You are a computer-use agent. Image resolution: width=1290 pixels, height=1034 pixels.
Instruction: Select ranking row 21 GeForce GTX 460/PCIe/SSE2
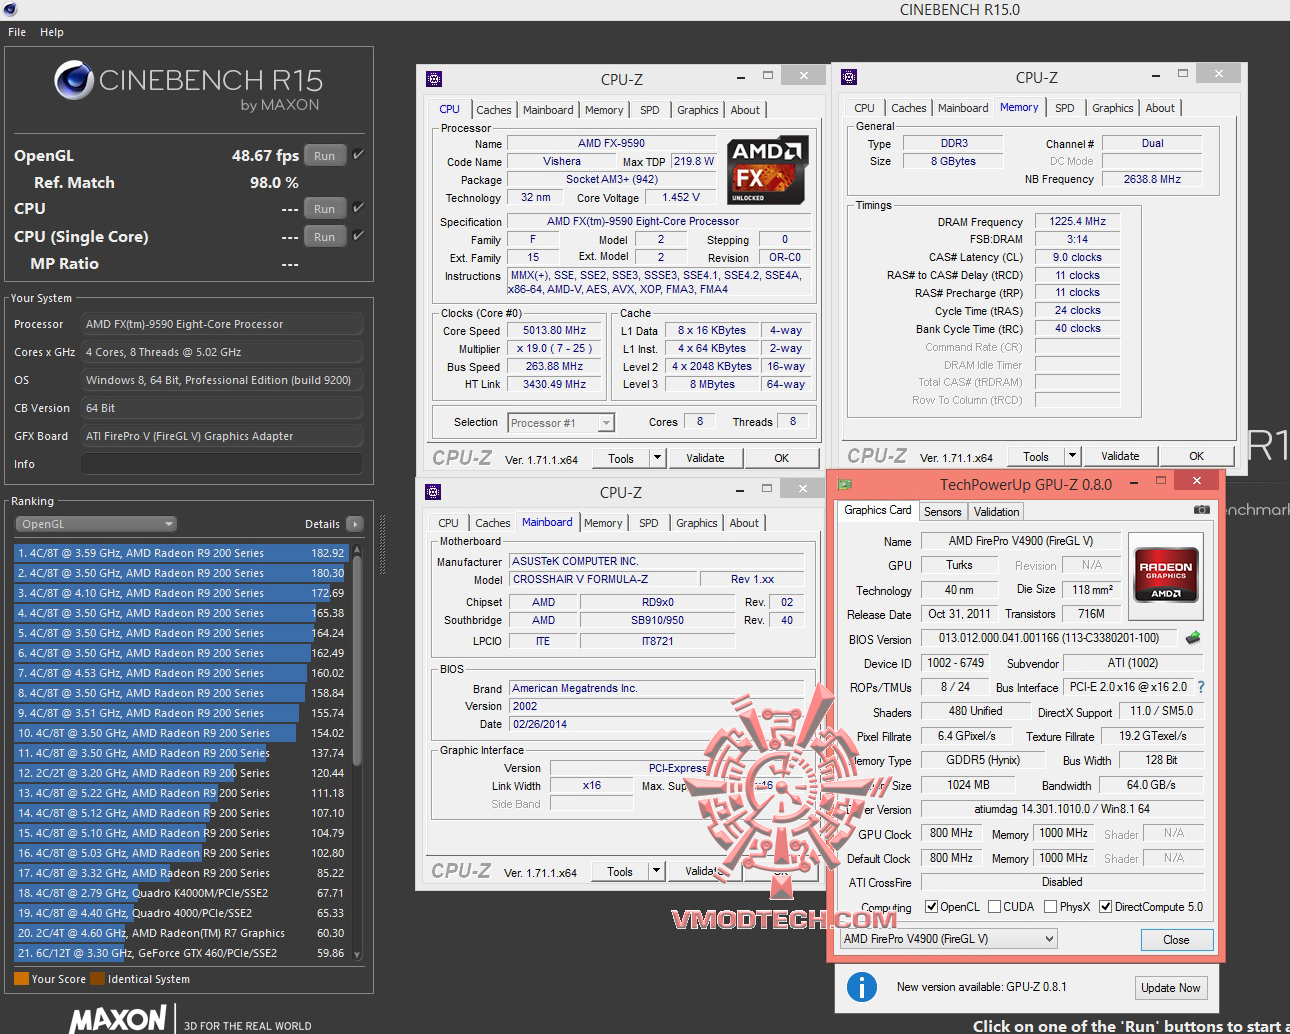pyautogui.click(x=181, y=953)
